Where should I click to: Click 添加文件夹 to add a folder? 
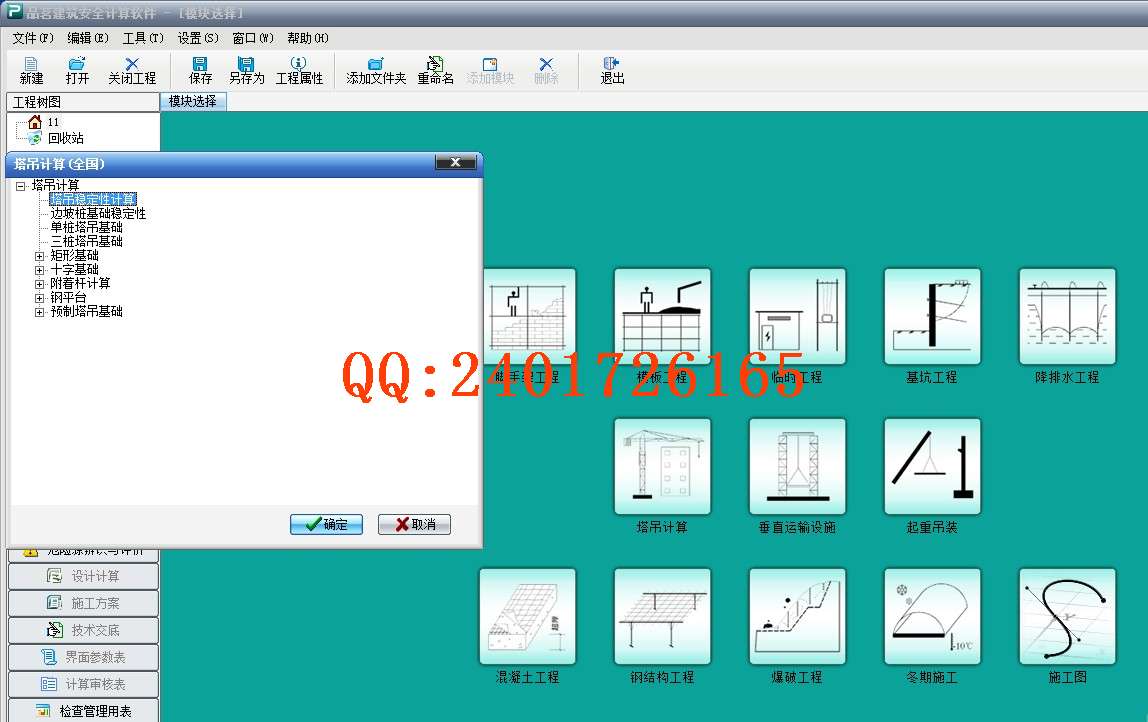click(376, 70)
